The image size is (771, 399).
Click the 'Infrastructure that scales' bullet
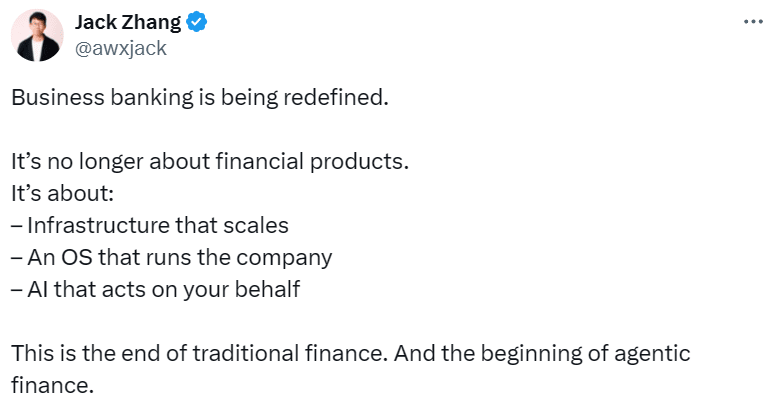coord(149,225)
